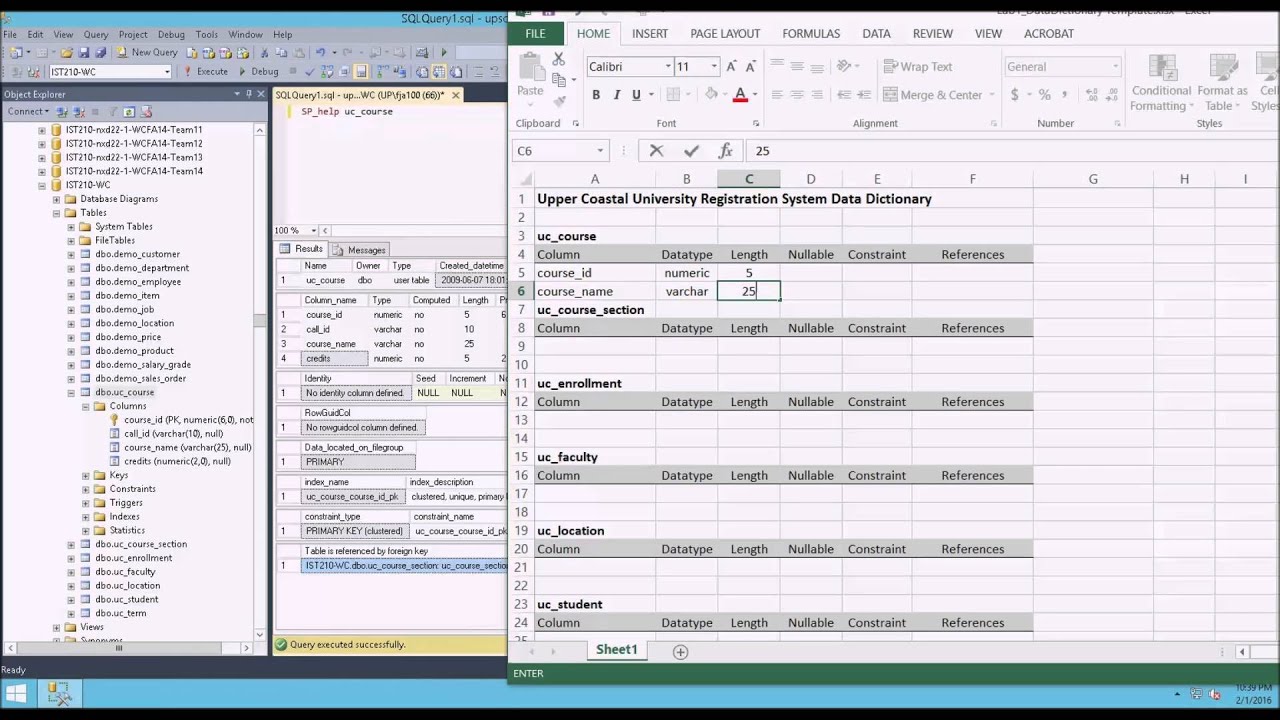Screen dimensions: 1280x720
Task: Open the SSMS Tools menu
Action: [x=207, y=34]
